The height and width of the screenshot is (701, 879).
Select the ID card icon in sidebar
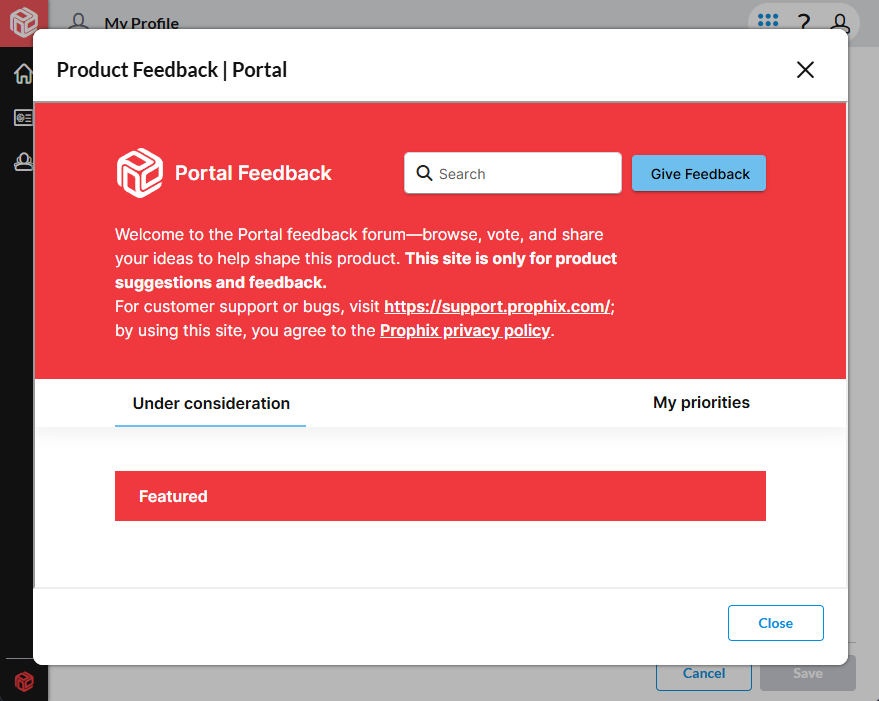[23, 118]
